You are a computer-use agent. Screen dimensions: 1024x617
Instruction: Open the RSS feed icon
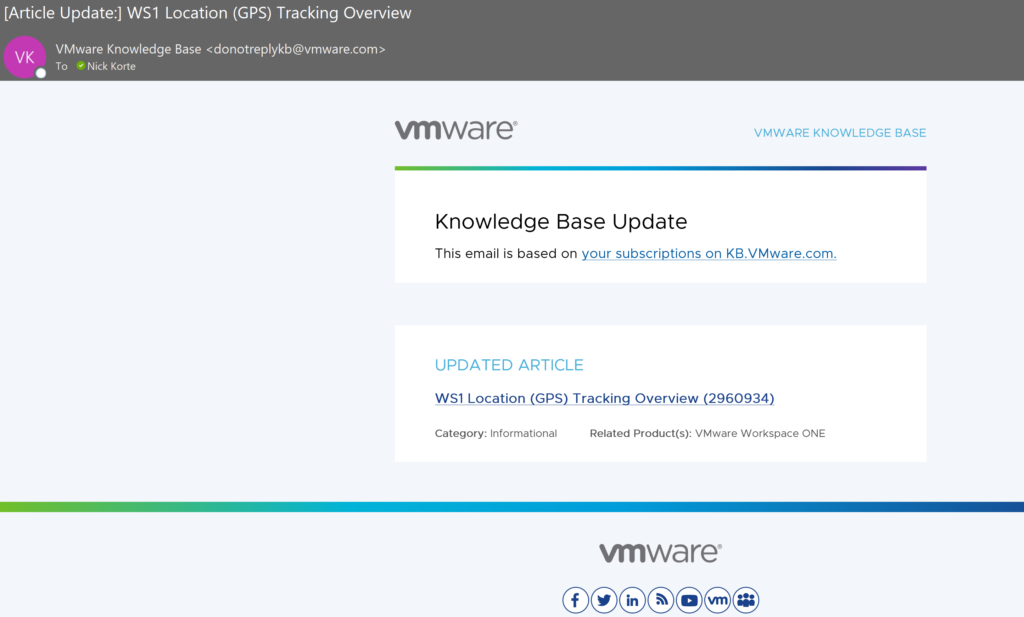click(x=661, y=600)
